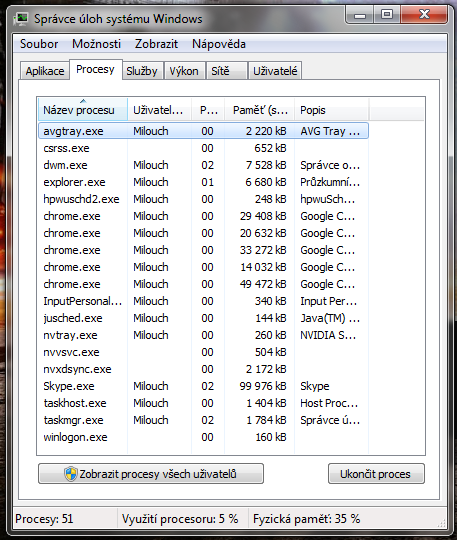Click the Ukončit proces button
This screenshot has width=457, height=540.
pyautogui.click(x=376, y=474)
